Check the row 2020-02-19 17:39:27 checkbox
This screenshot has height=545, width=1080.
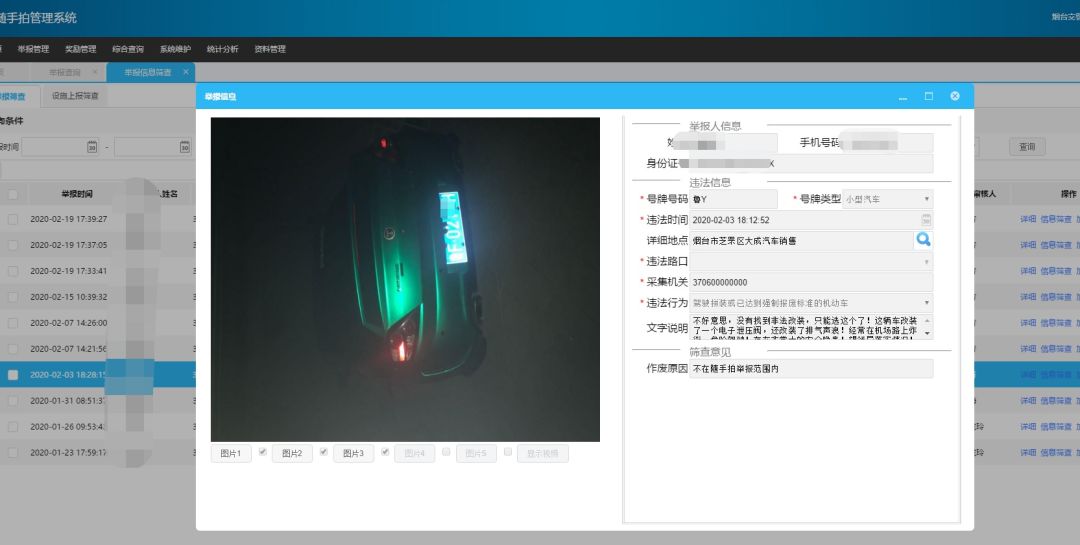click(13, 219)
